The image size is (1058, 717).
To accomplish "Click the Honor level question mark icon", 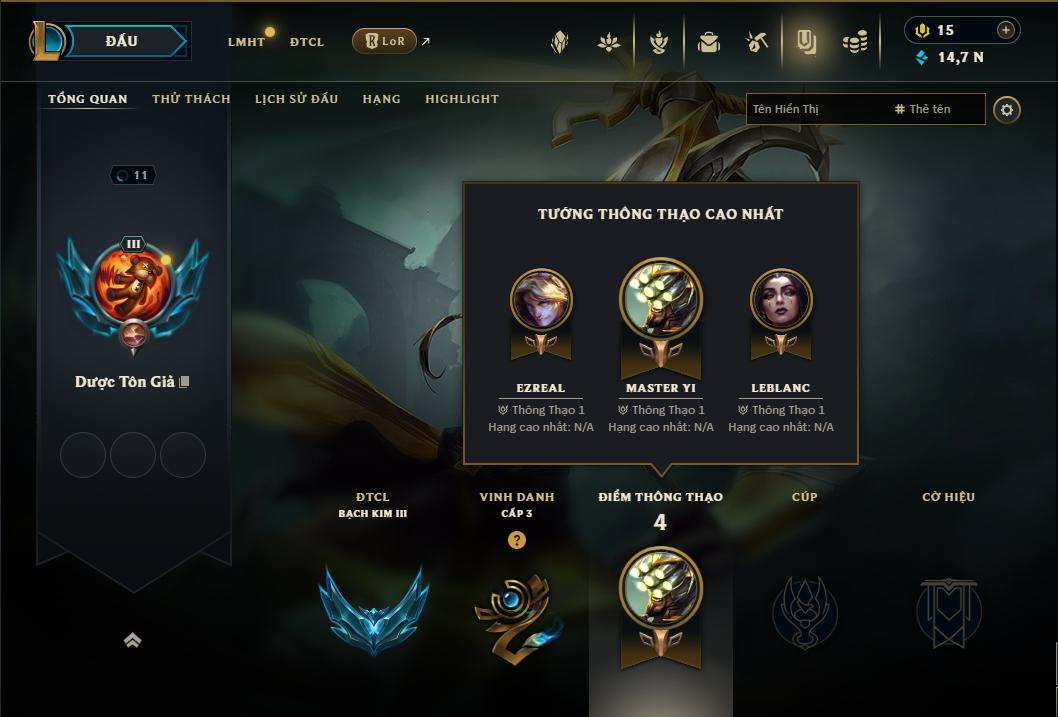I will 517,540.
